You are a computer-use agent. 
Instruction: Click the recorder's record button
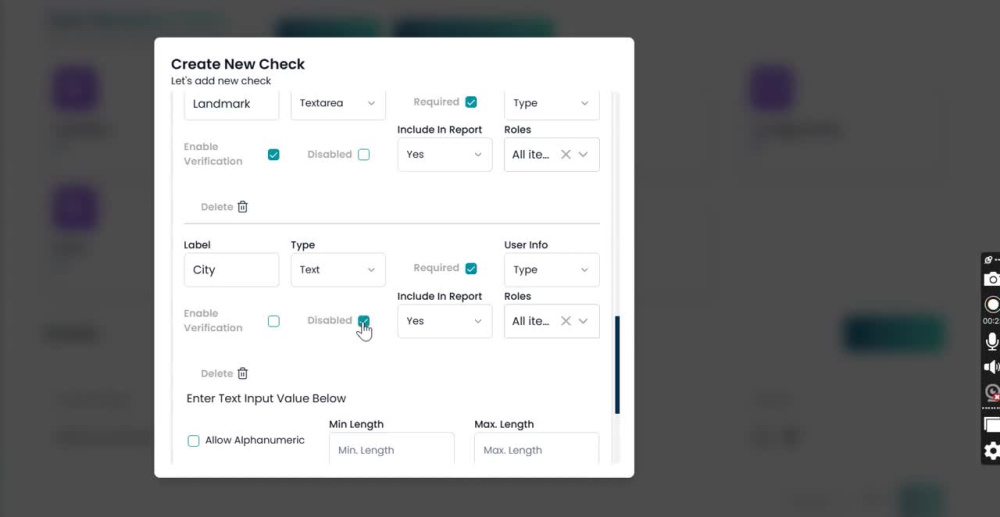(x=992, y=304)
